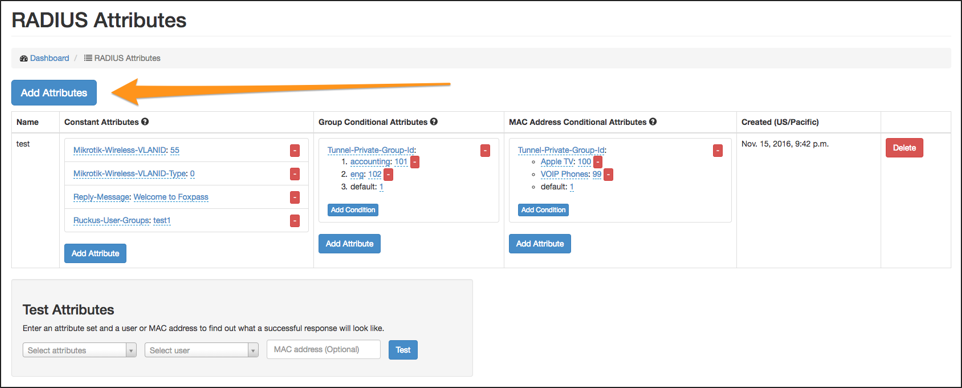Edit the Welcome to Foxpass value link

coord(174,198)
